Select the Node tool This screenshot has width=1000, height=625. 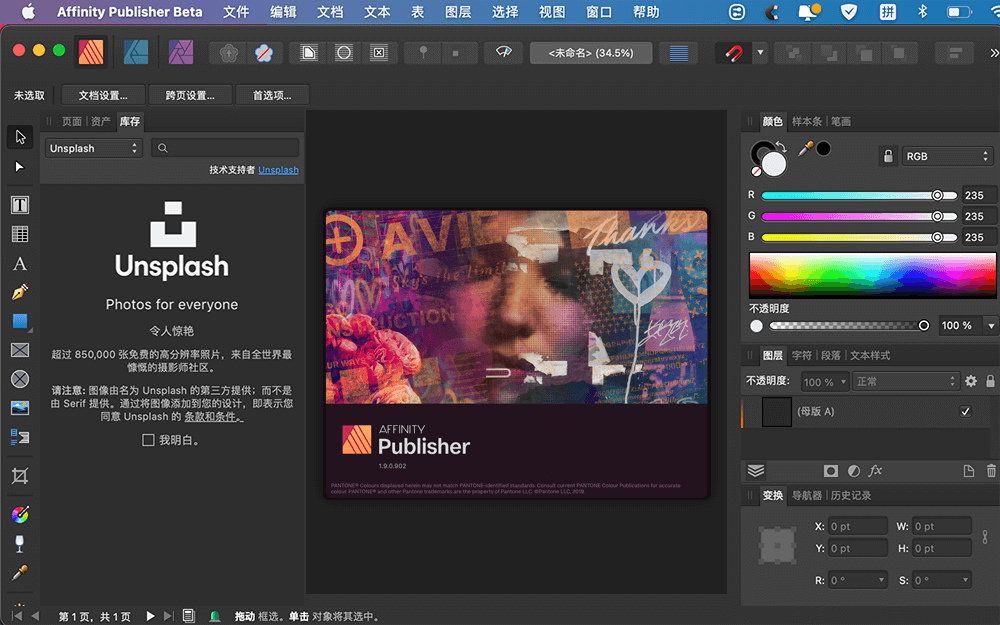click(x=20, y=167)
